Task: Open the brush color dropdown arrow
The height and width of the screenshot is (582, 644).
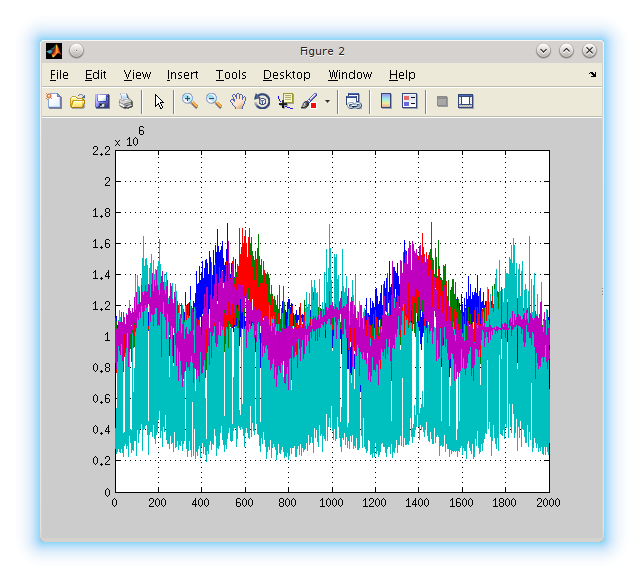Action: (327, 101)
